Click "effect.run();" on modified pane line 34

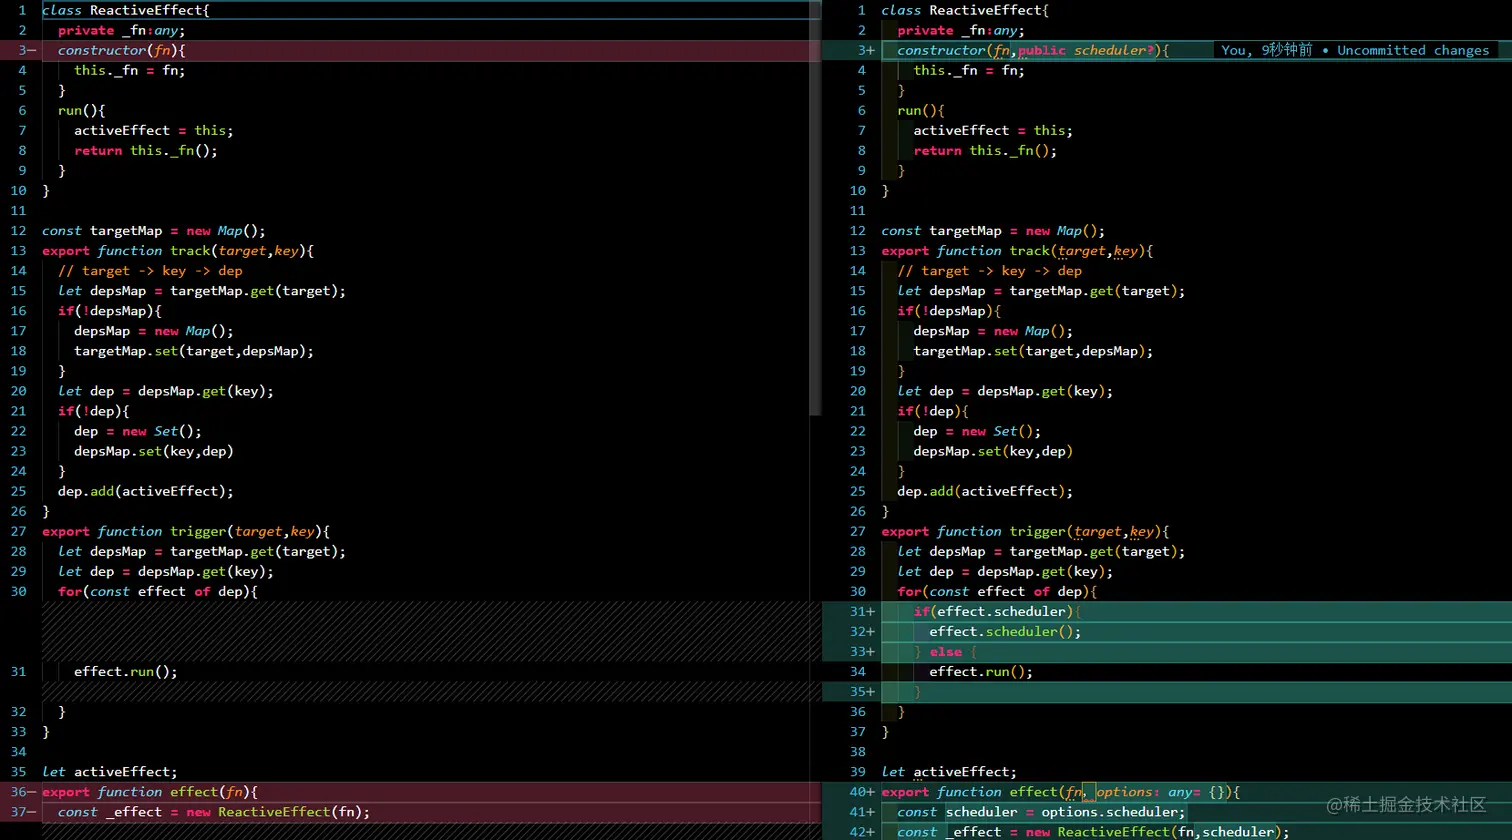pos(981,671)
